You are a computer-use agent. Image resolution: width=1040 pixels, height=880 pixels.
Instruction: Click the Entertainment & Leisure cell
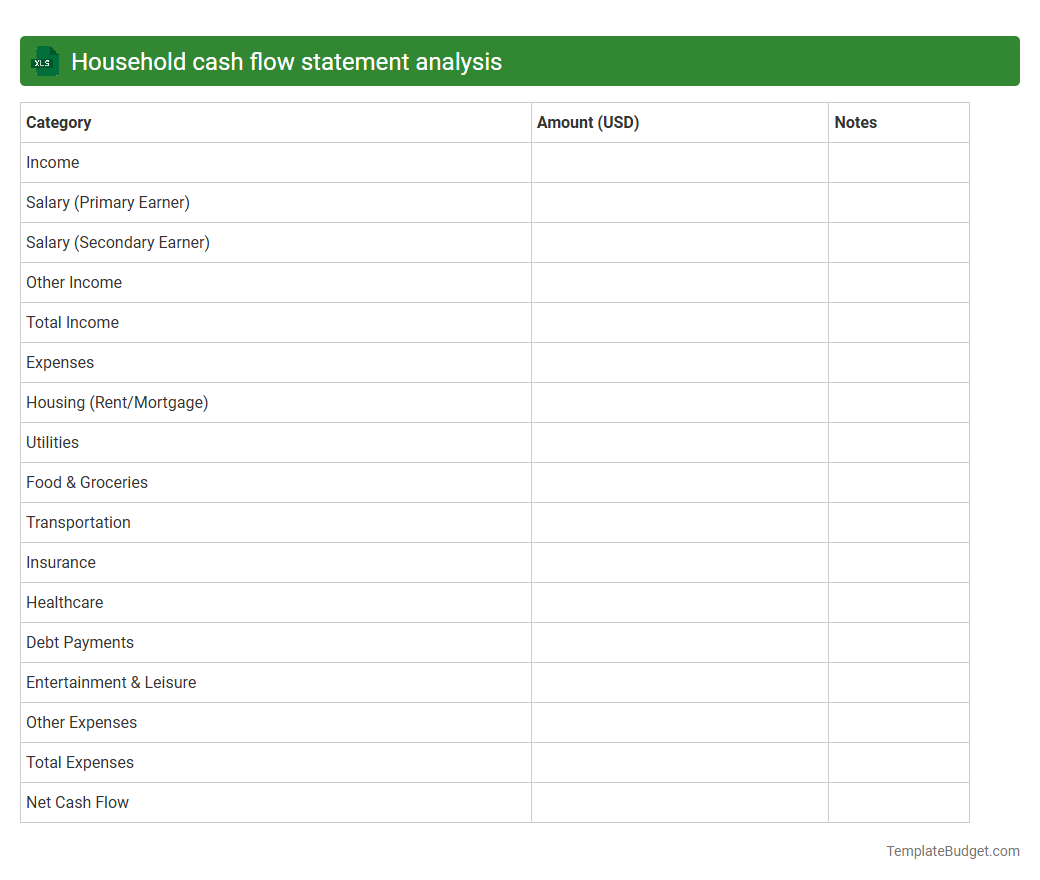click(x=111, y=682)
